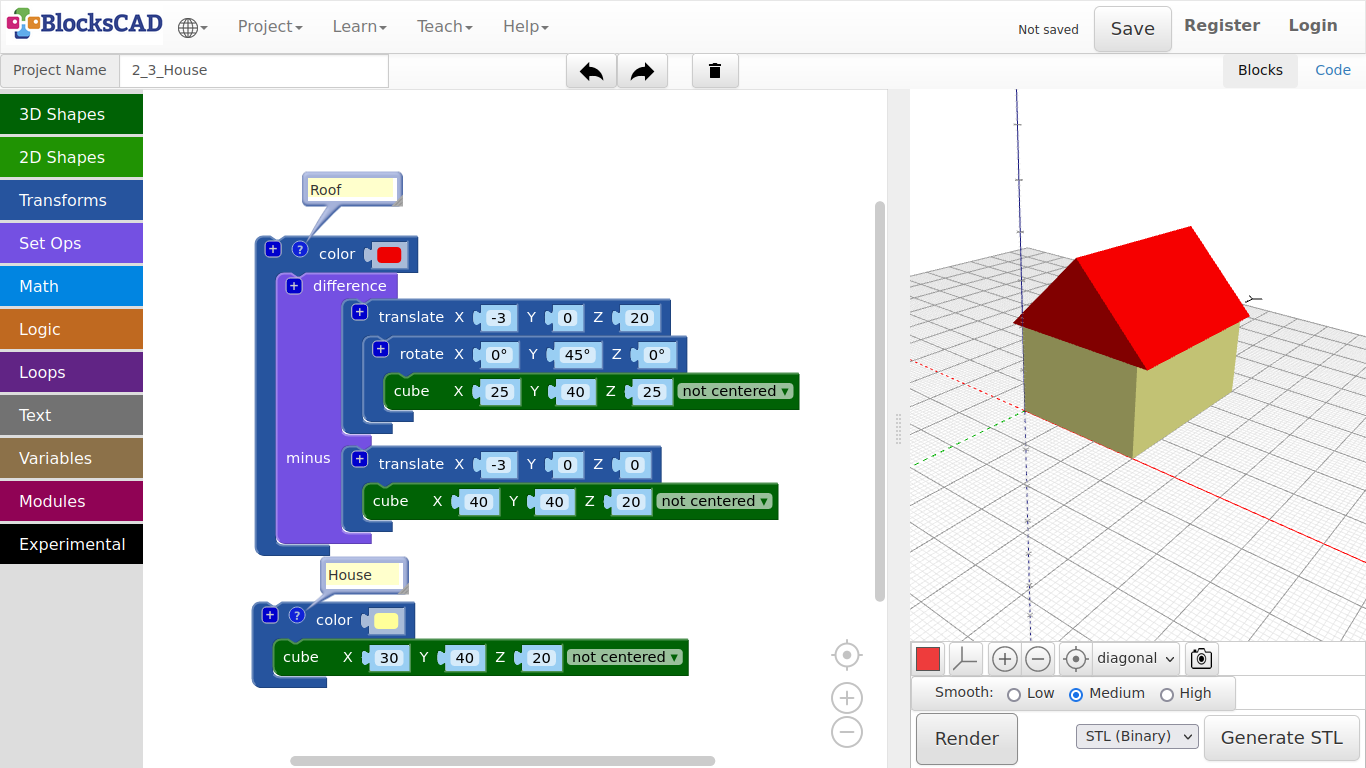Viewport: 1366px width, 768px height.
Task: Zoom out the 3D render view
Action: coord(1038,659)
